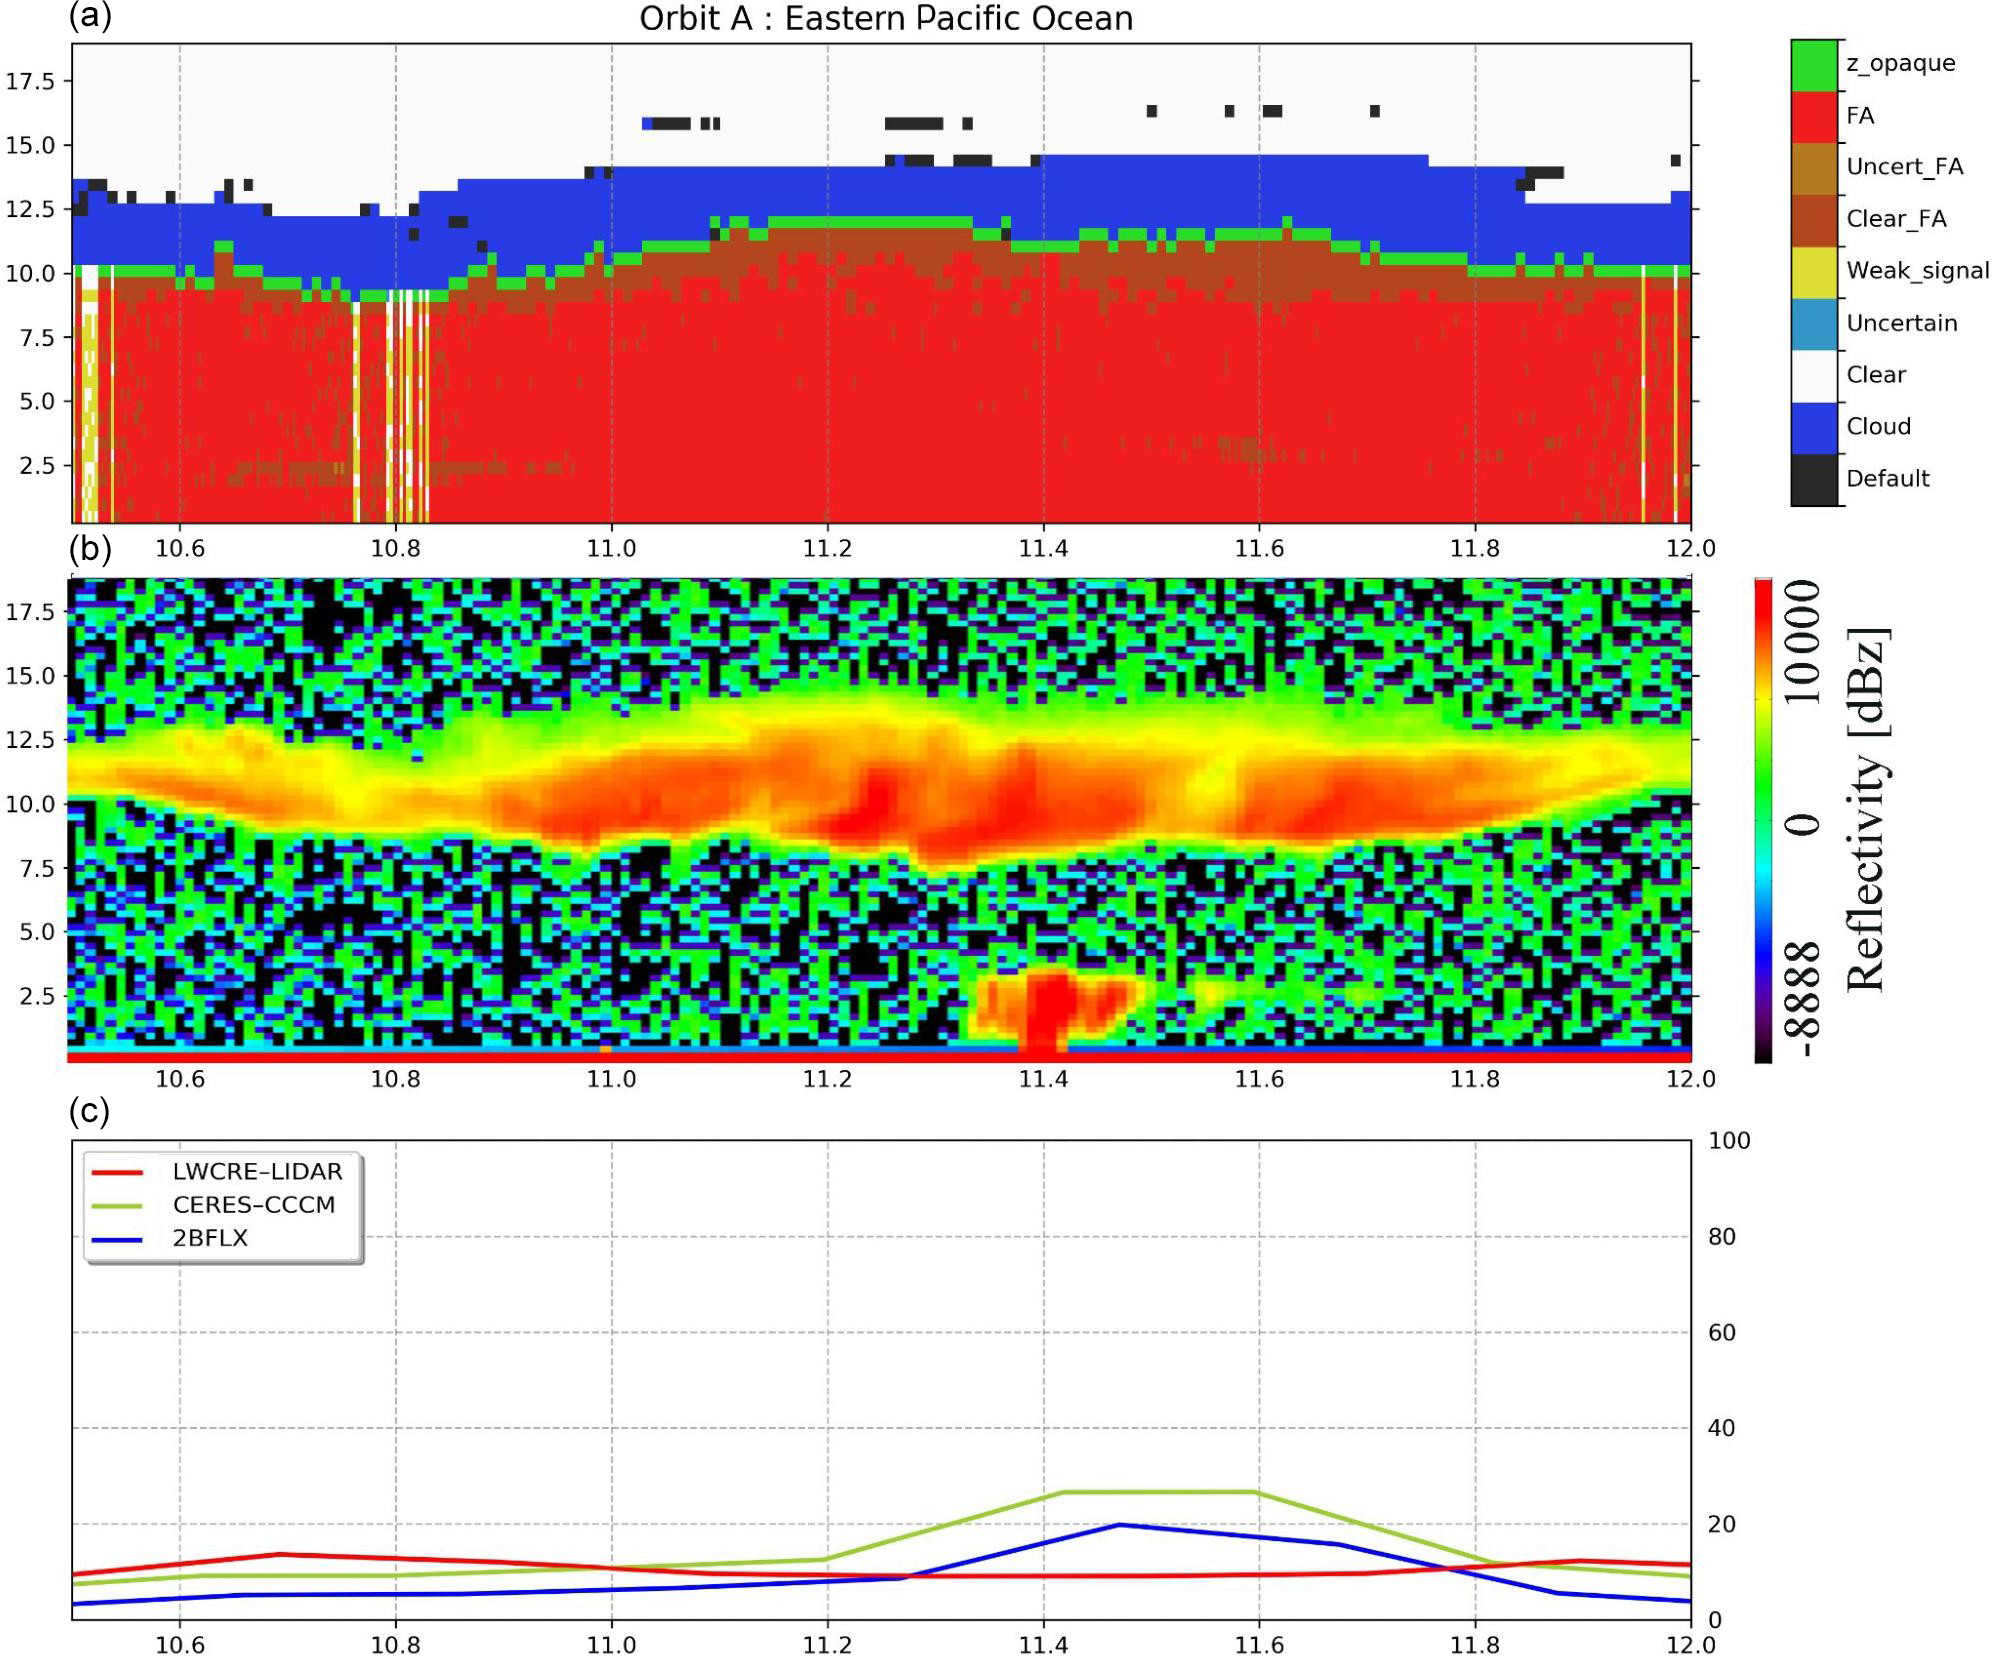Click the panel (c) label

[x=90, y=1111]
